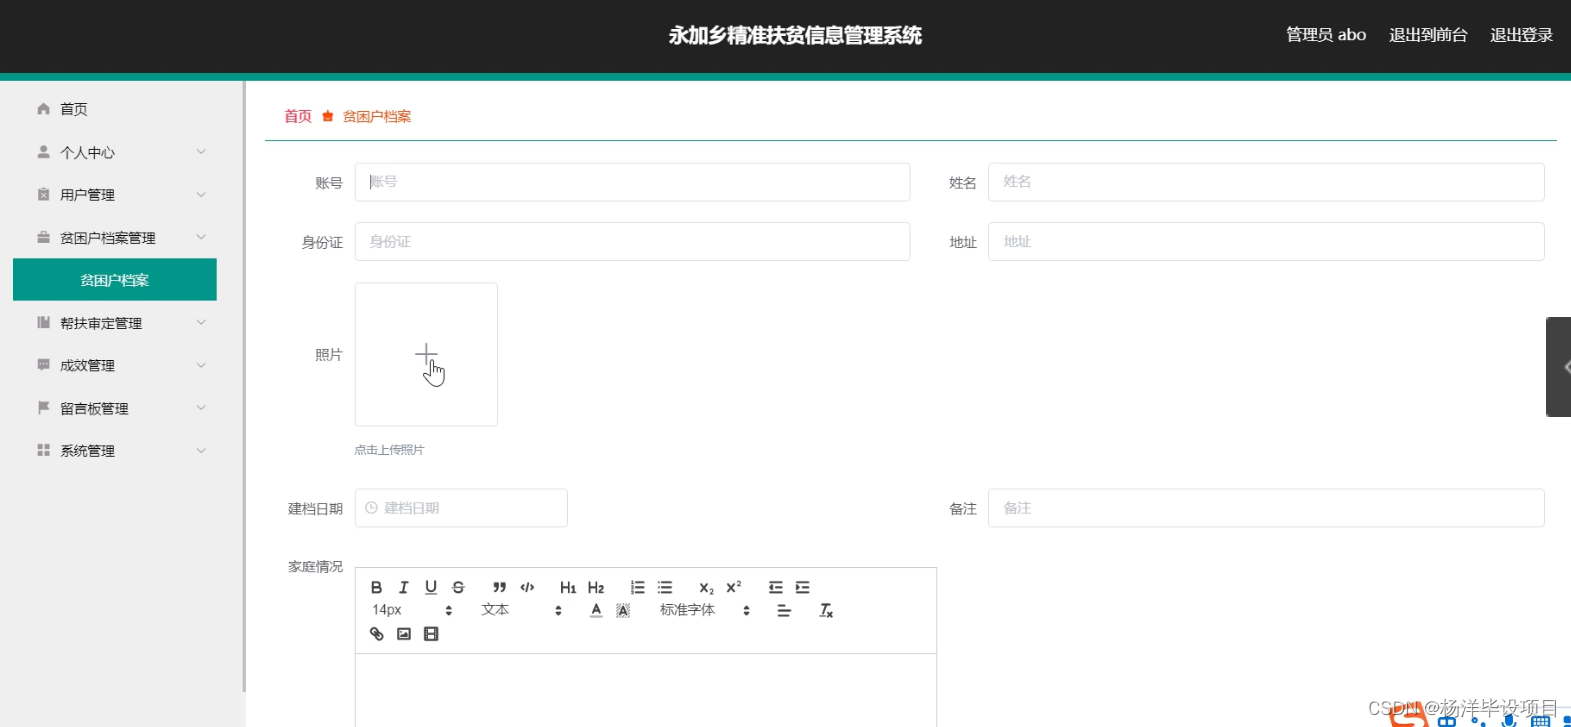Click the home icon in the breadcrumb

pos(327,116)
